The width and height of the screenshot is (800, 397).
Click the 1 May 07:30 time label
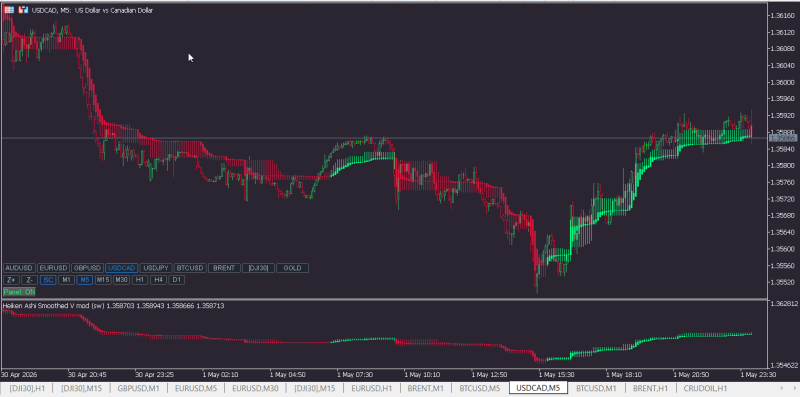(354, 374)
